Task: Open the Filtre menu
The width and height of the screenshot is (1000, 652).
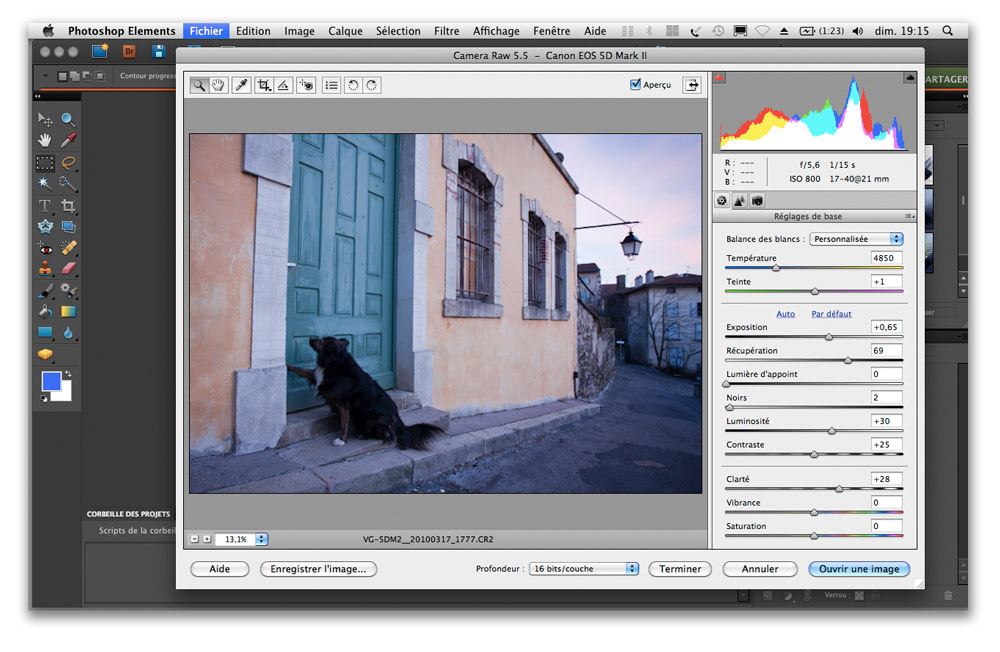Action: (446, 31)
